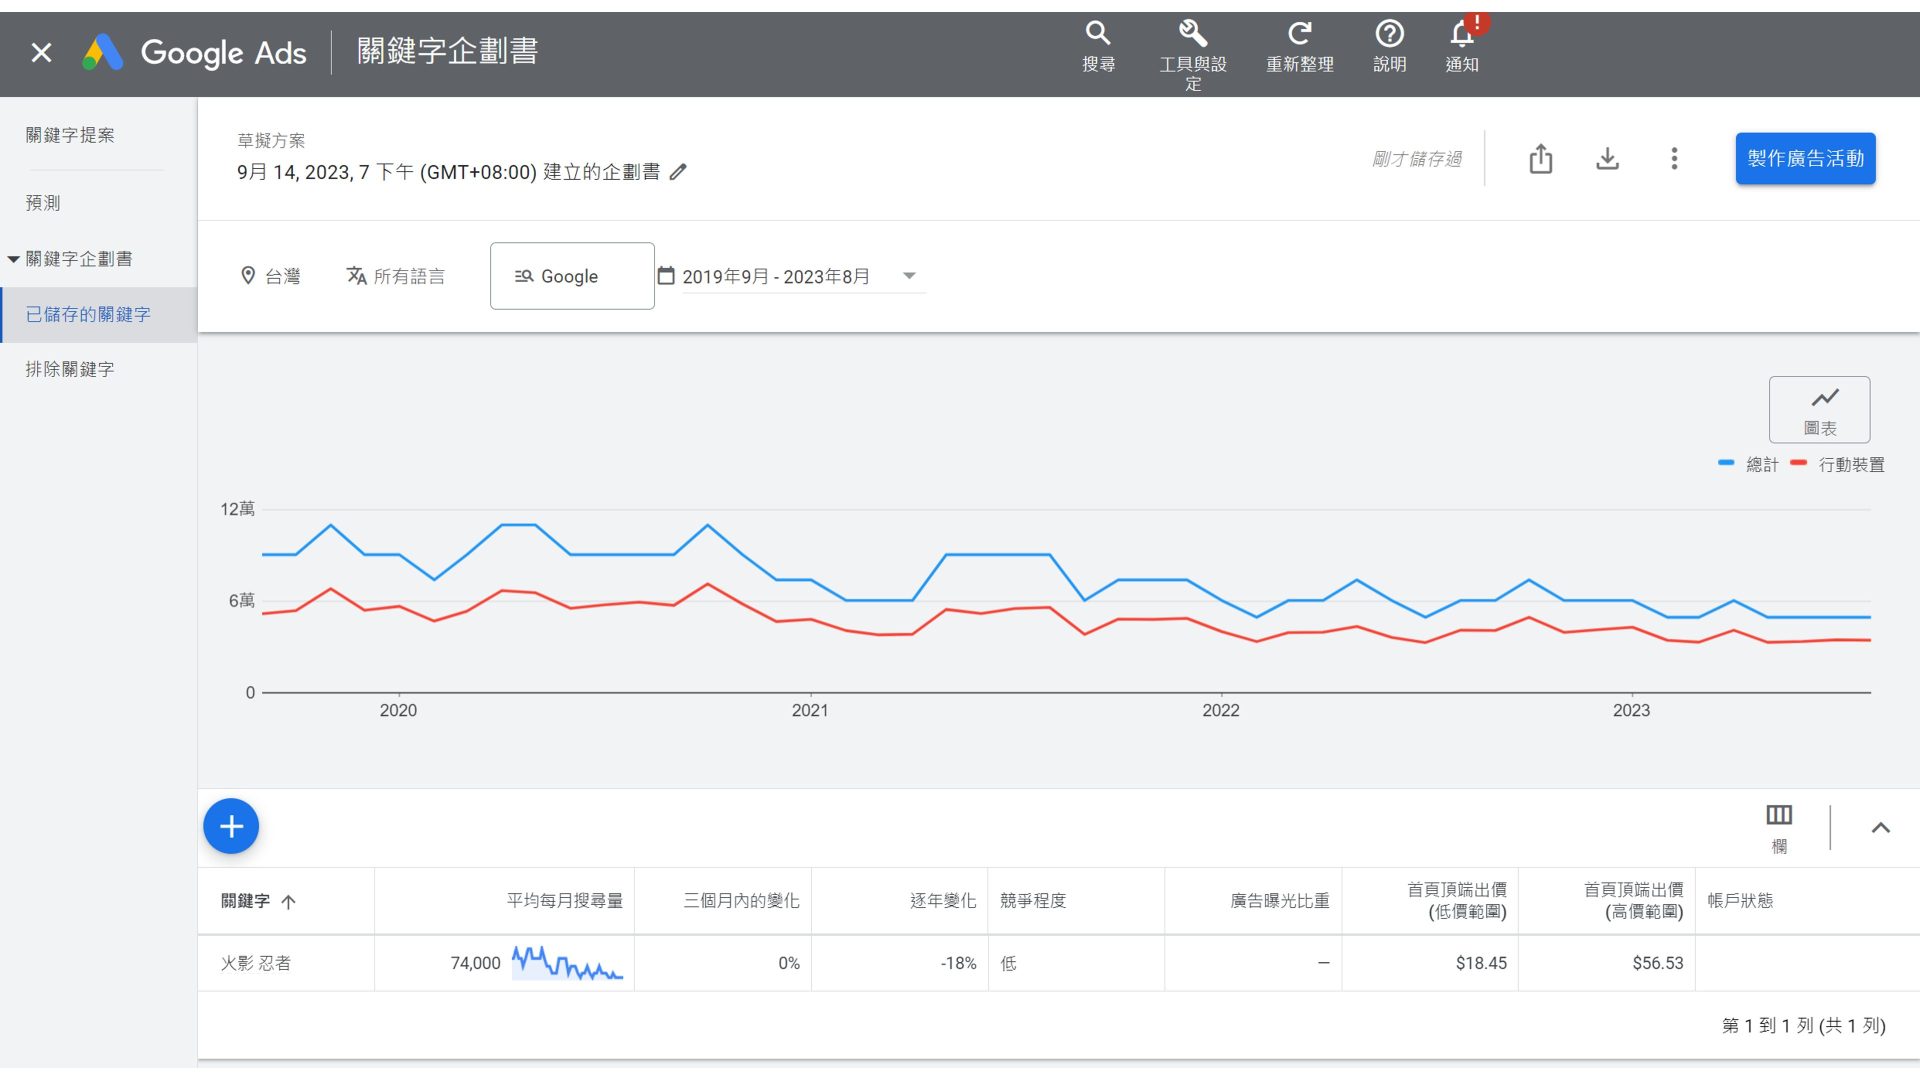Image resolution: width=1920 pixels, height=1080 pixels.
Task: Open the 圖表 chart type selector
Action: coord(1819,409)
